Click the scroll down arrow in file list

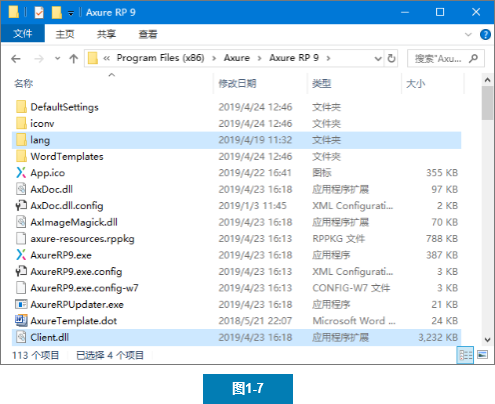487,340
